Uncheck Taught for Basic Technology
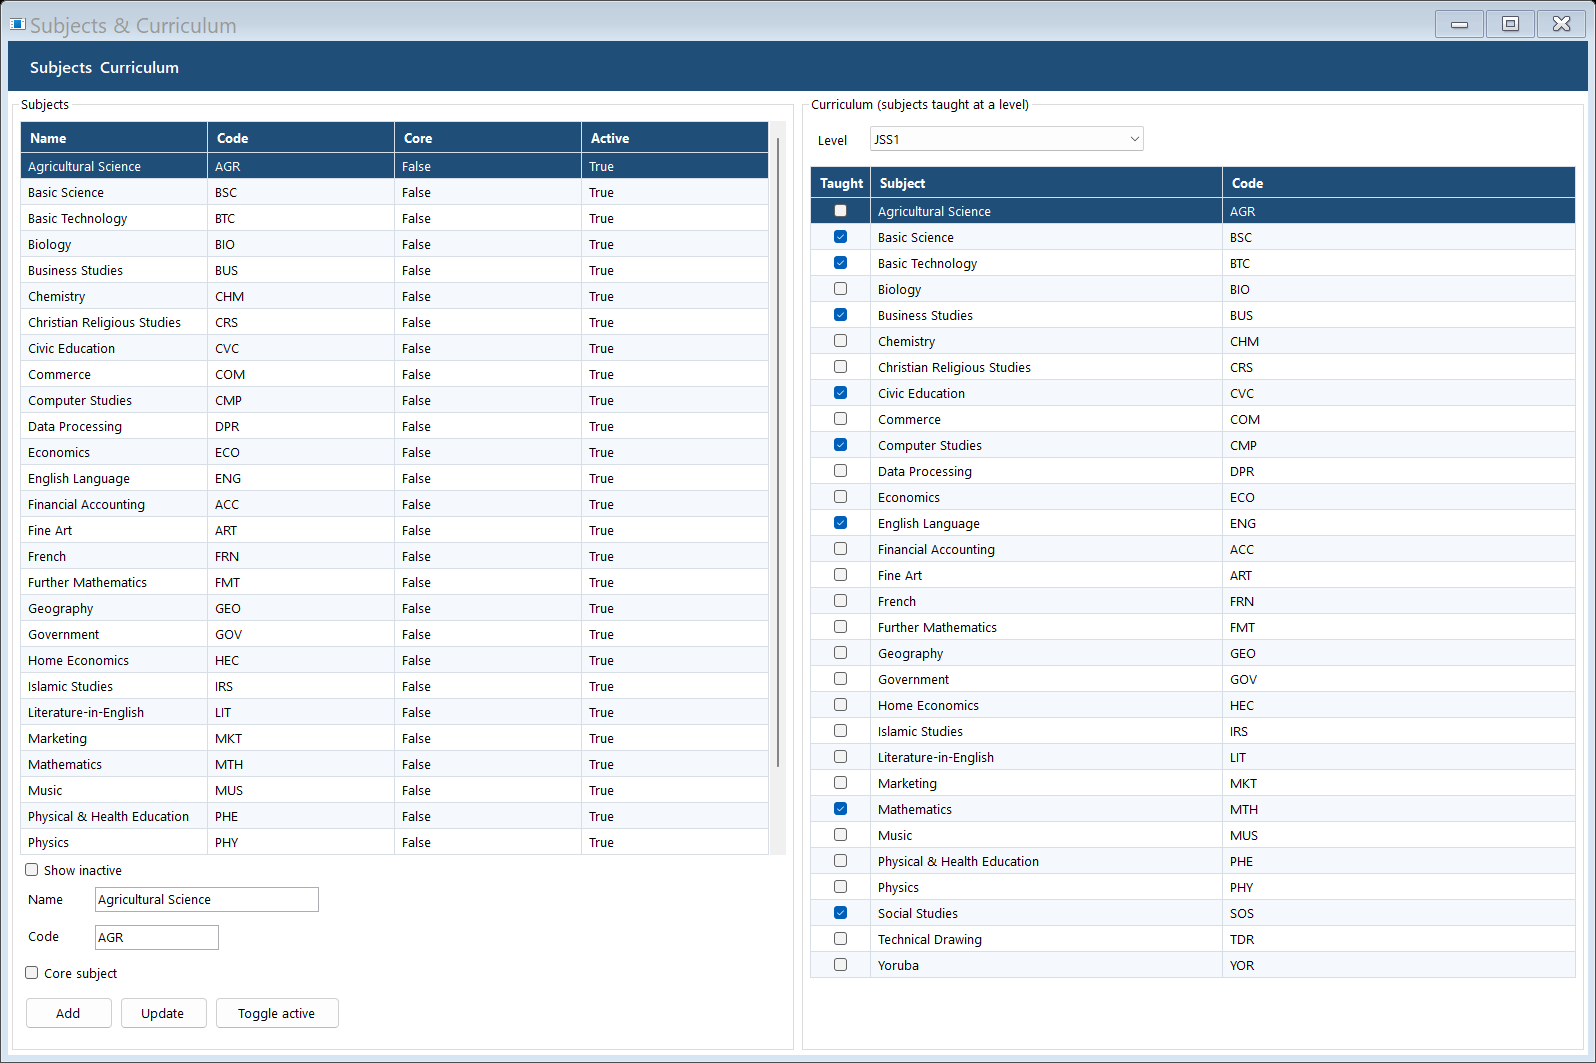This screenshot has height=1063, width=1596. 840,263
